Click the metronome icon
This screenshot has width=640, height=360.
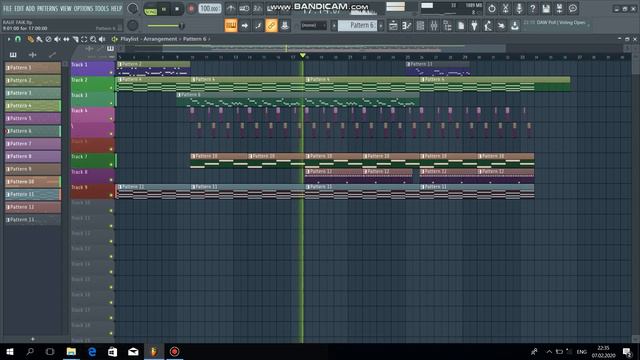[x=231, y=9]
